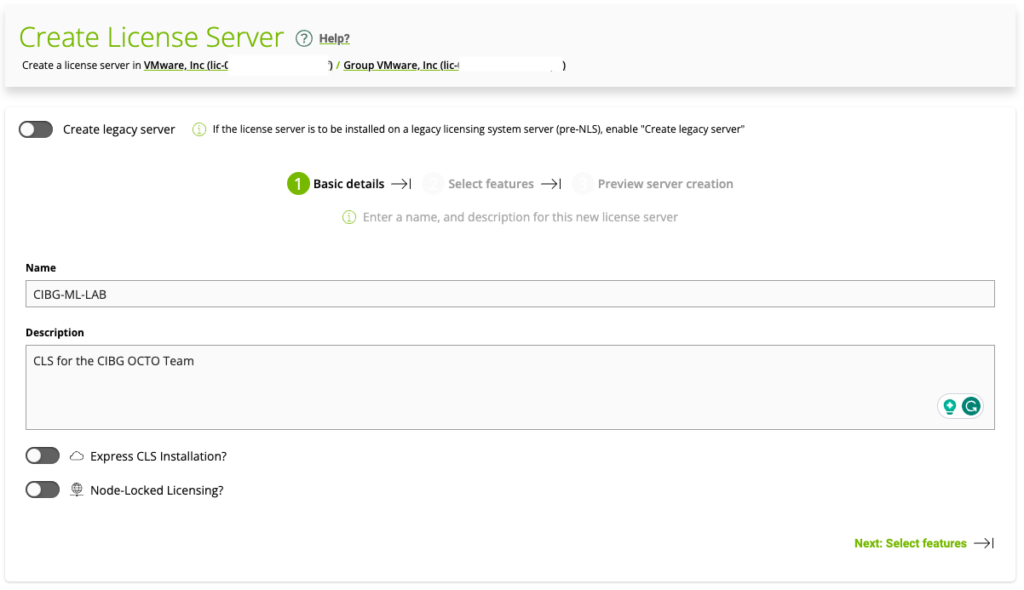Open the Help? link
Viewport: 1024px width, 590px height.
point(334,39)
